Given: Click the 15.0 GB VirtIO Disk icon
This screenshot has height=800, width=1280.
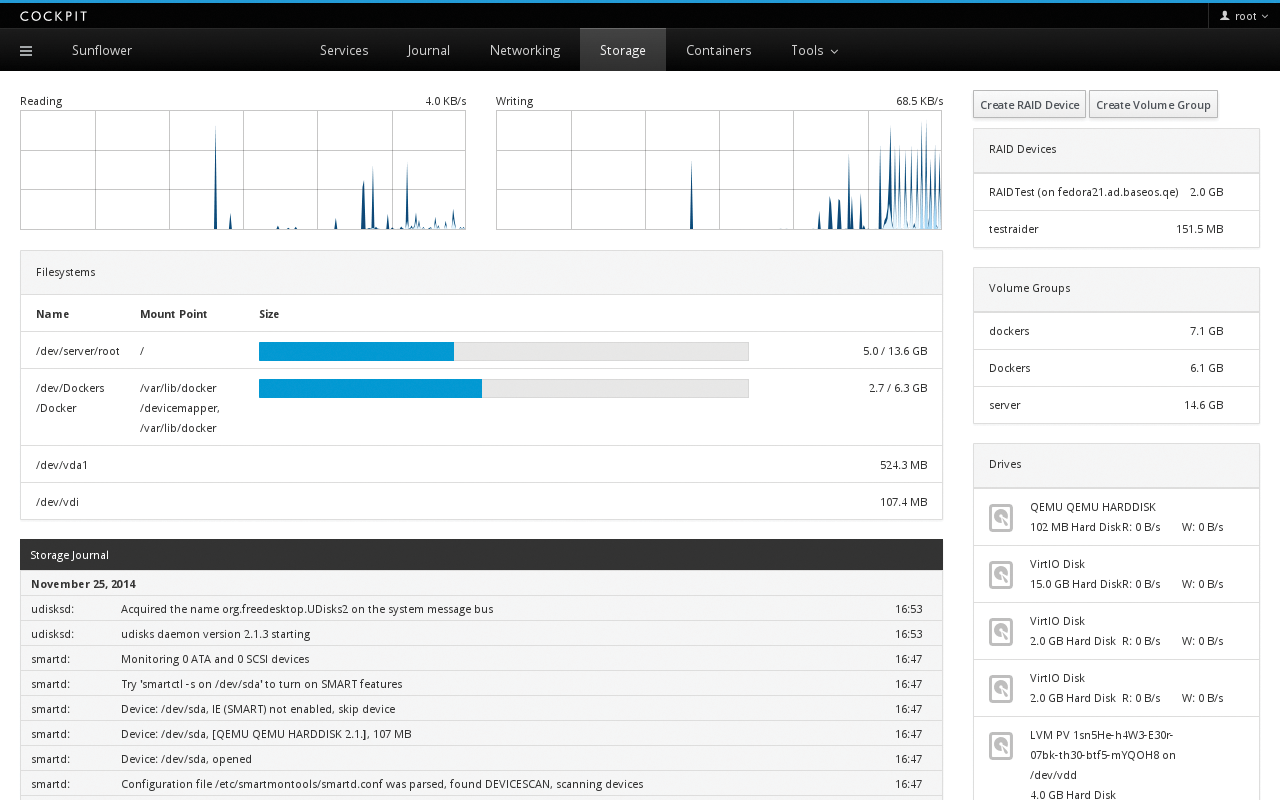Looking at the screenshot, I should click(1000, 574).
